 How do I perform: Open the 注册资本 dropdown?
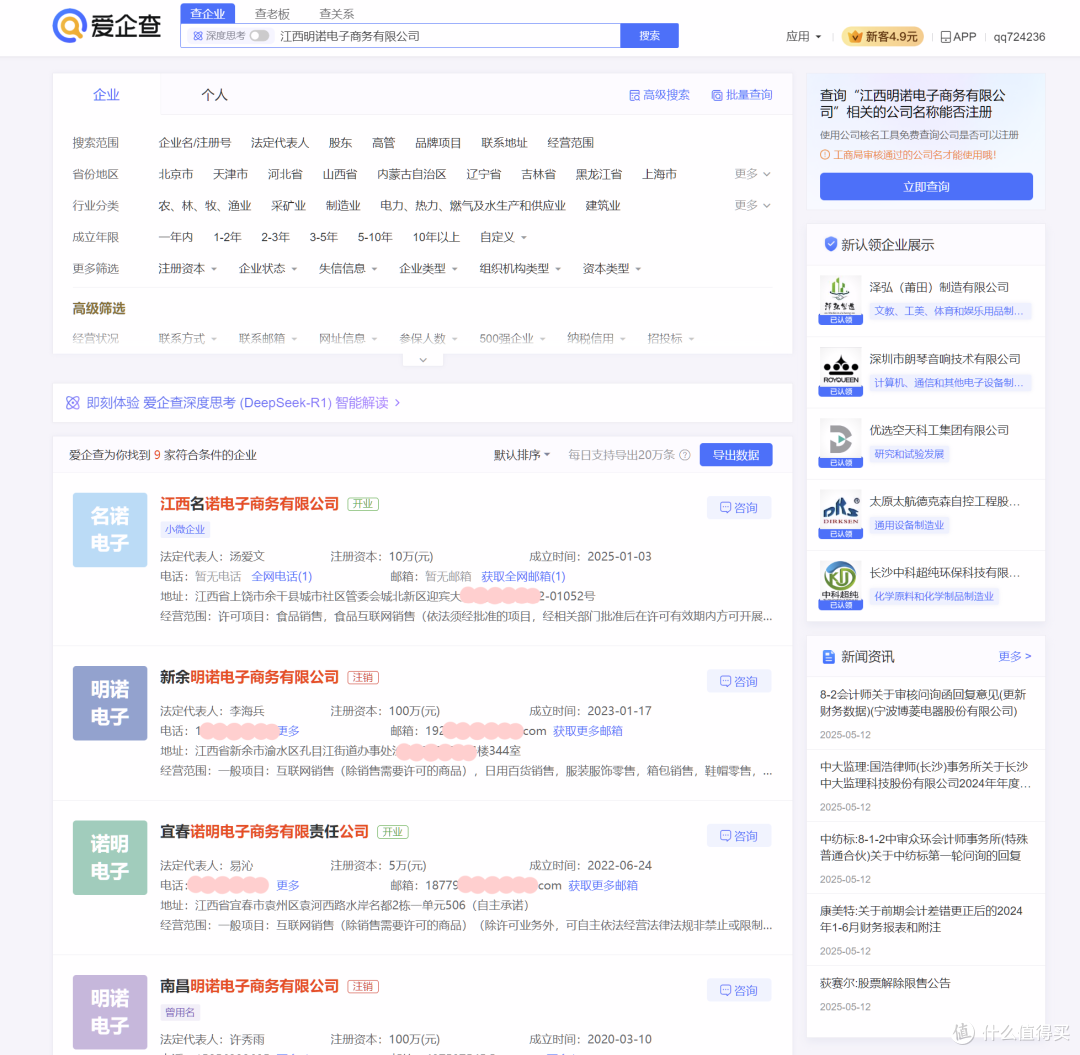tap(187, 269)
